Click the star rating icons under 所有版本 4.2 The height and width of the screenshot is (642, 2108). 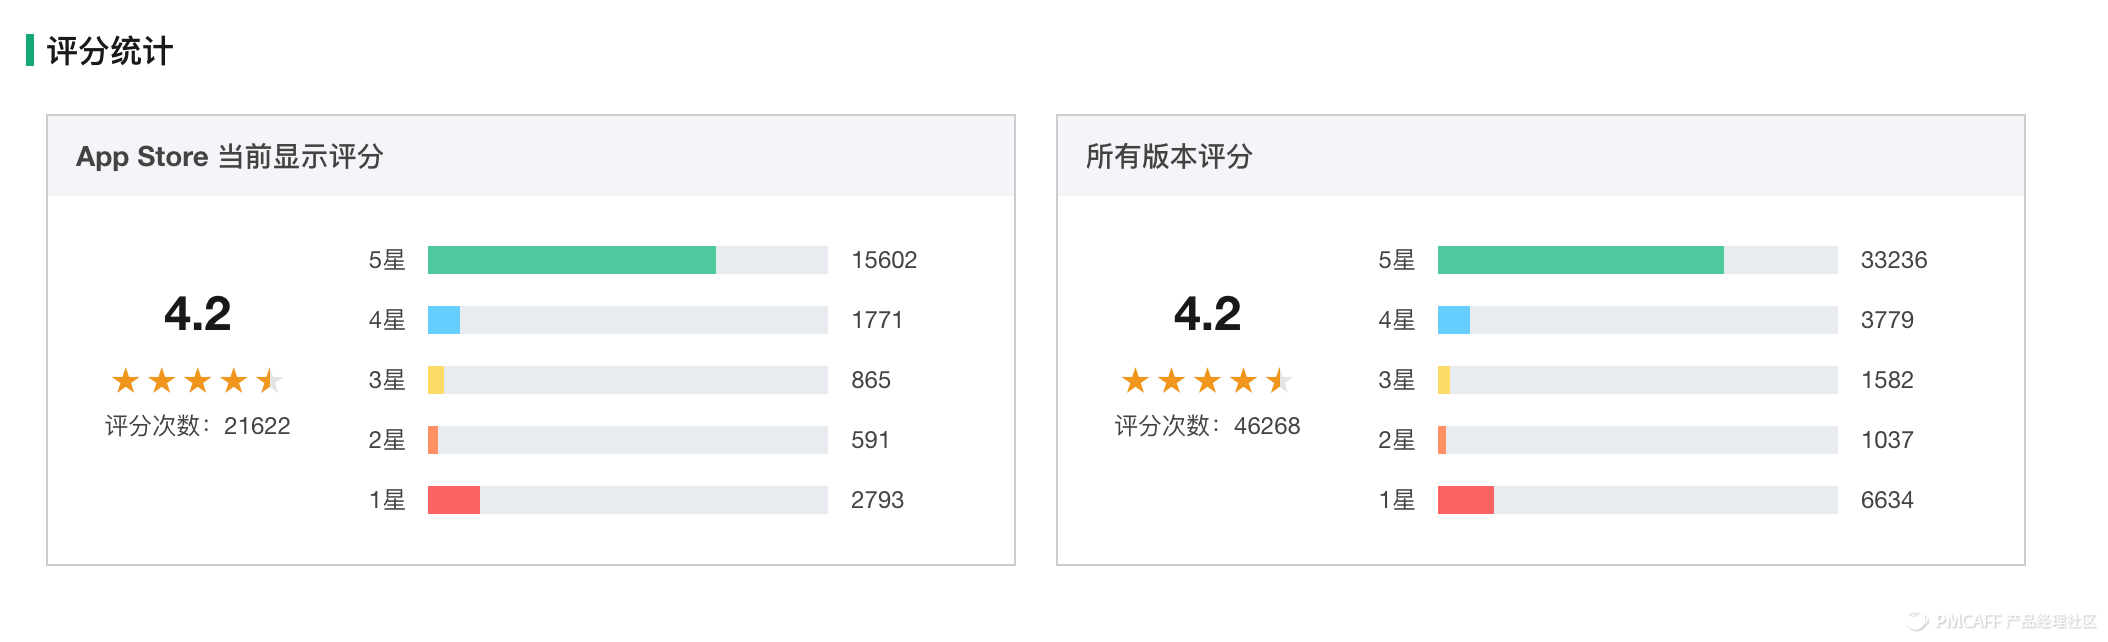pyautogui.click(x=1207, y=380)
